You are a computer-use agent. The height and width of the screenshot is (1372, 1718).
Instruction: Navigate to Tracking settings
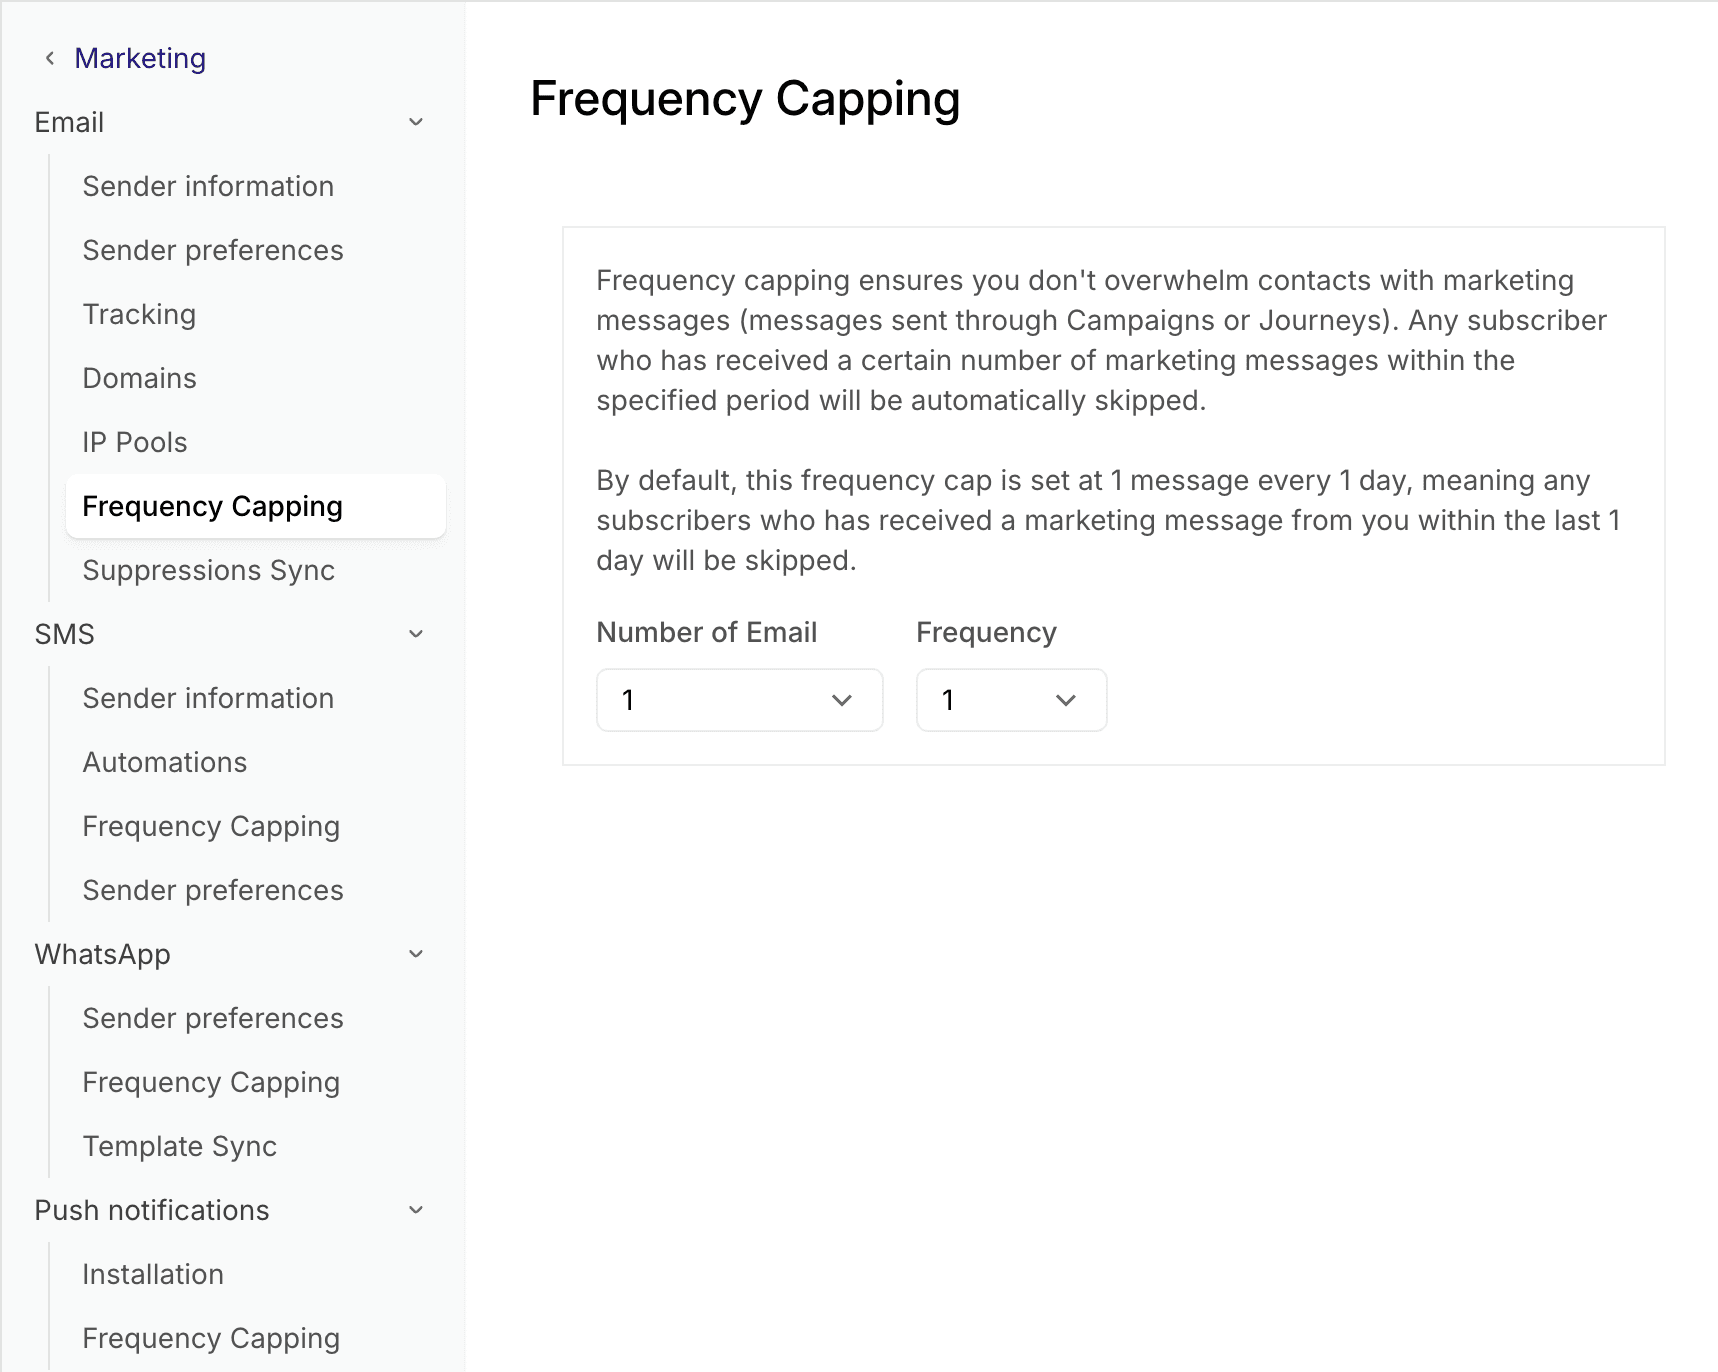pos(139,315)
